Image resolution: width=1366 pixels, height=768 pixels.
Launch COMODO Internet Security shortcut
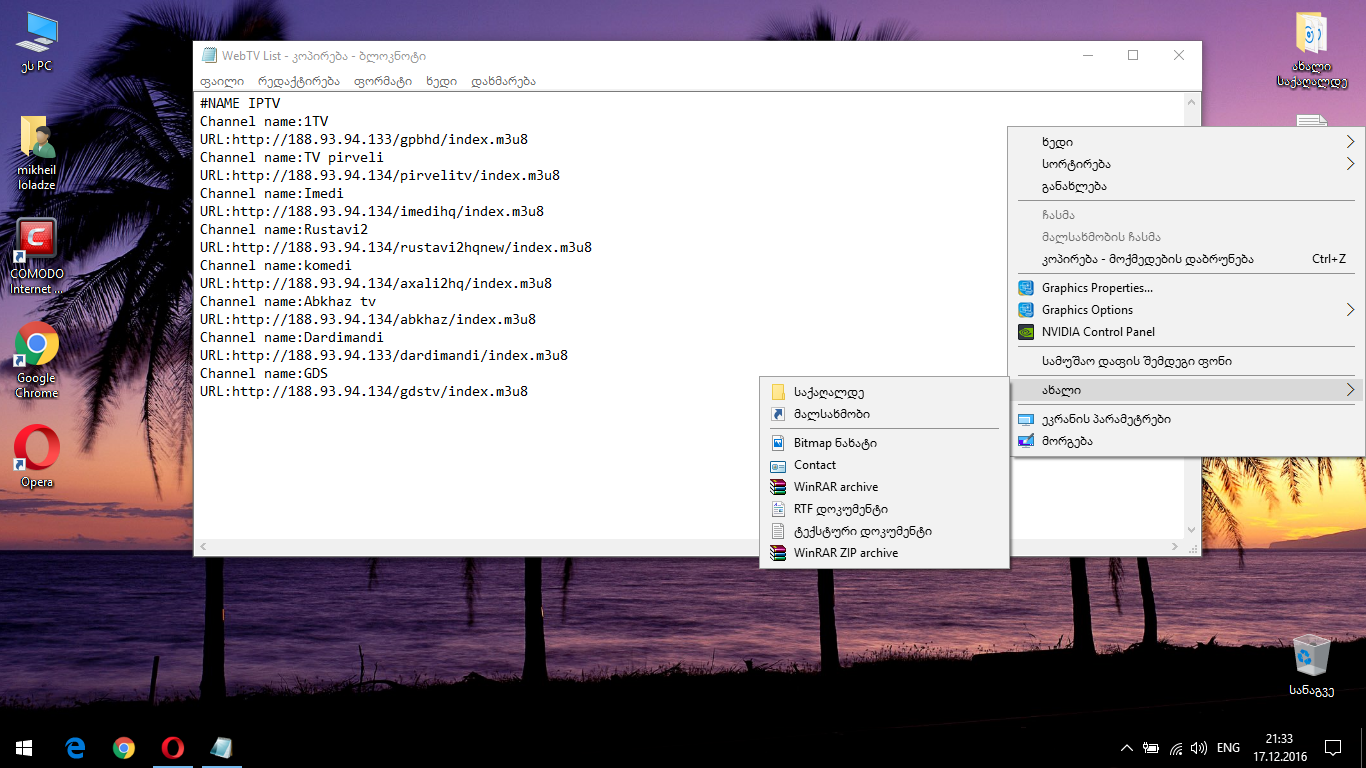pos(36,257)
